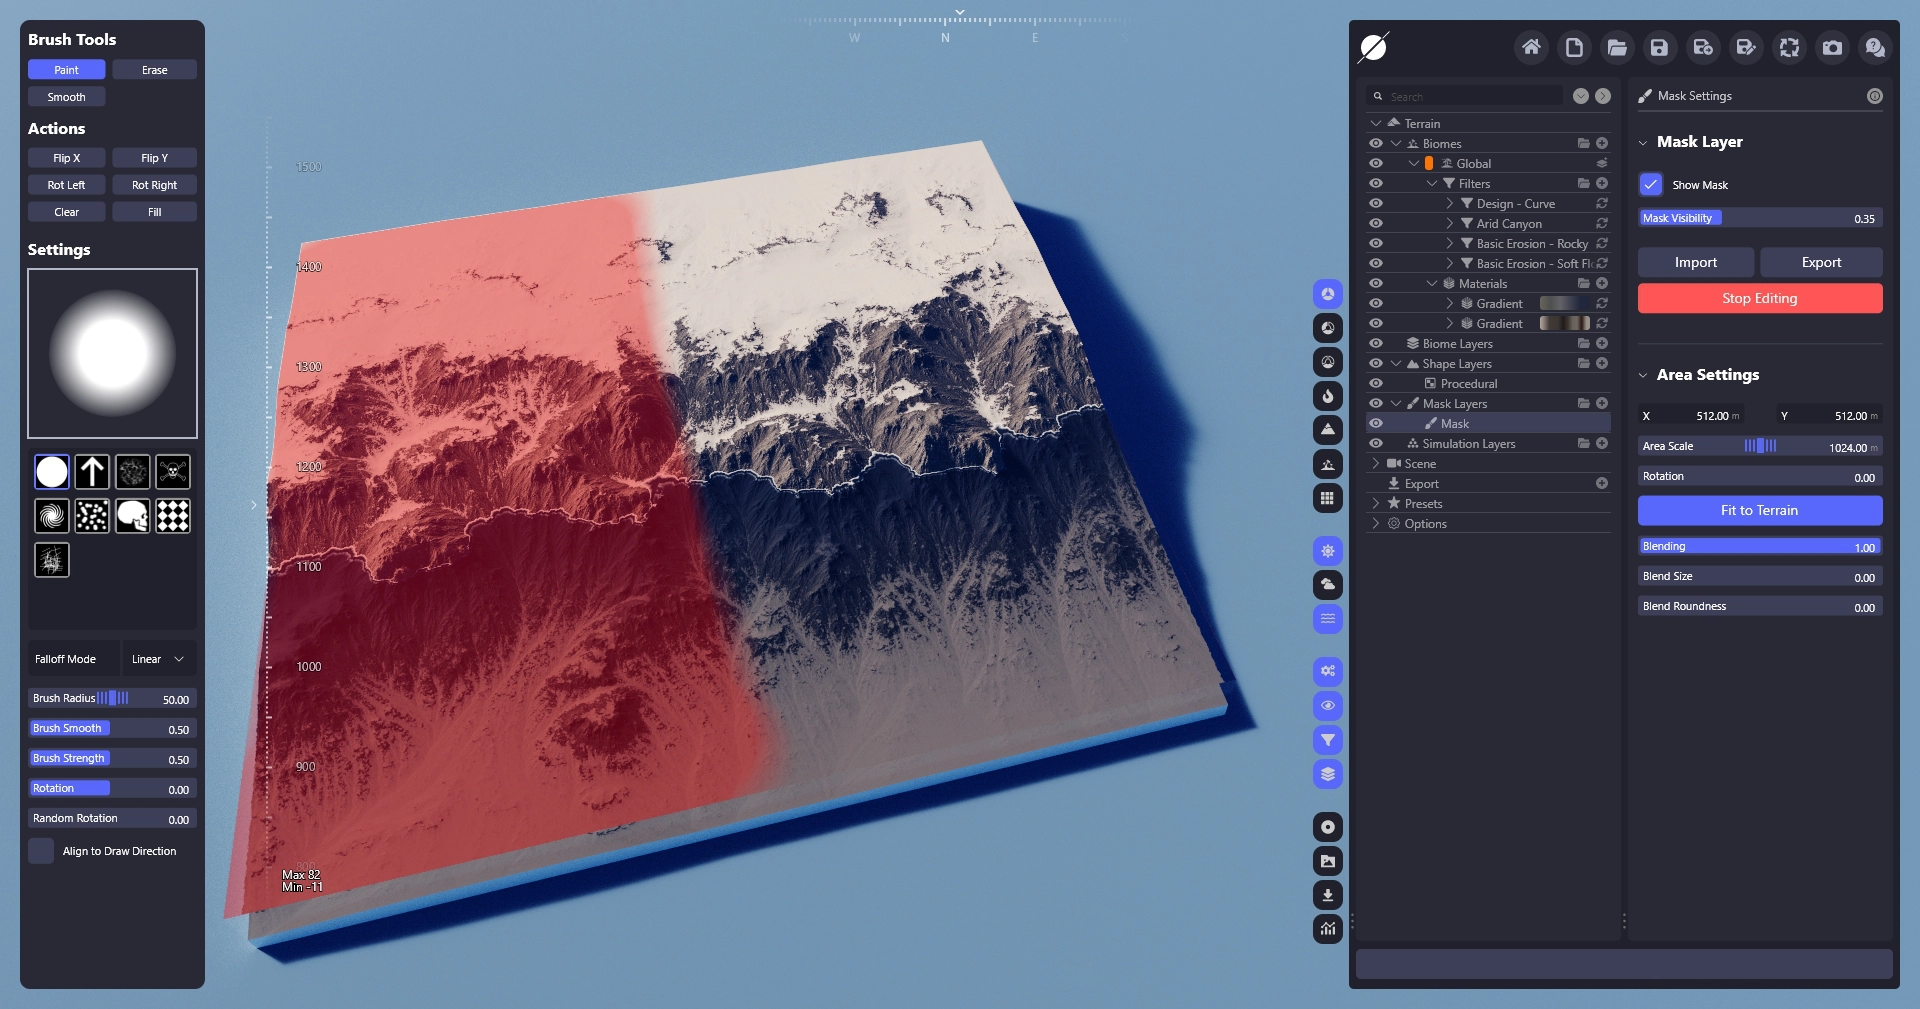Click the home icon in top toolbar
Viewport: 1920px width, 1009px height.
[1531, 47]
